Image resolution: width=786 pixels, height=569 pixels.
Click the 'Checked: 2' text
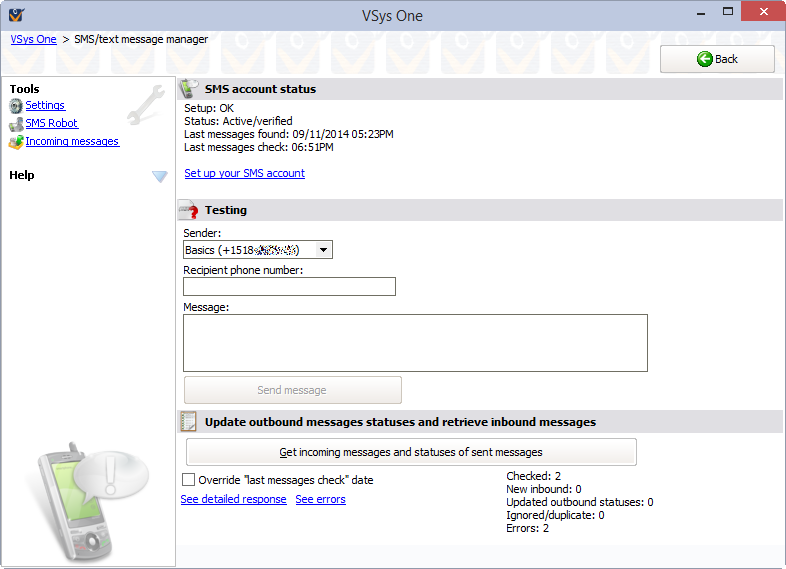pos(533,476)
